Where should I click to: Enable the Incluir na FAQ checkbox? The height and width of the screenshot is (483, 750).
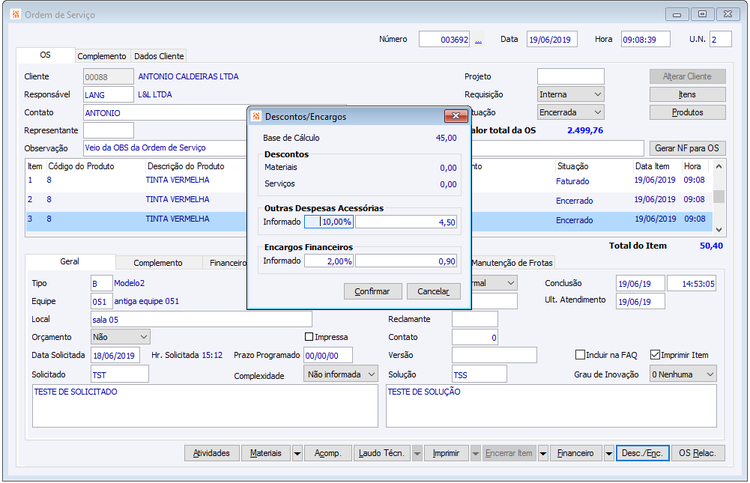[x=580, y=355]
